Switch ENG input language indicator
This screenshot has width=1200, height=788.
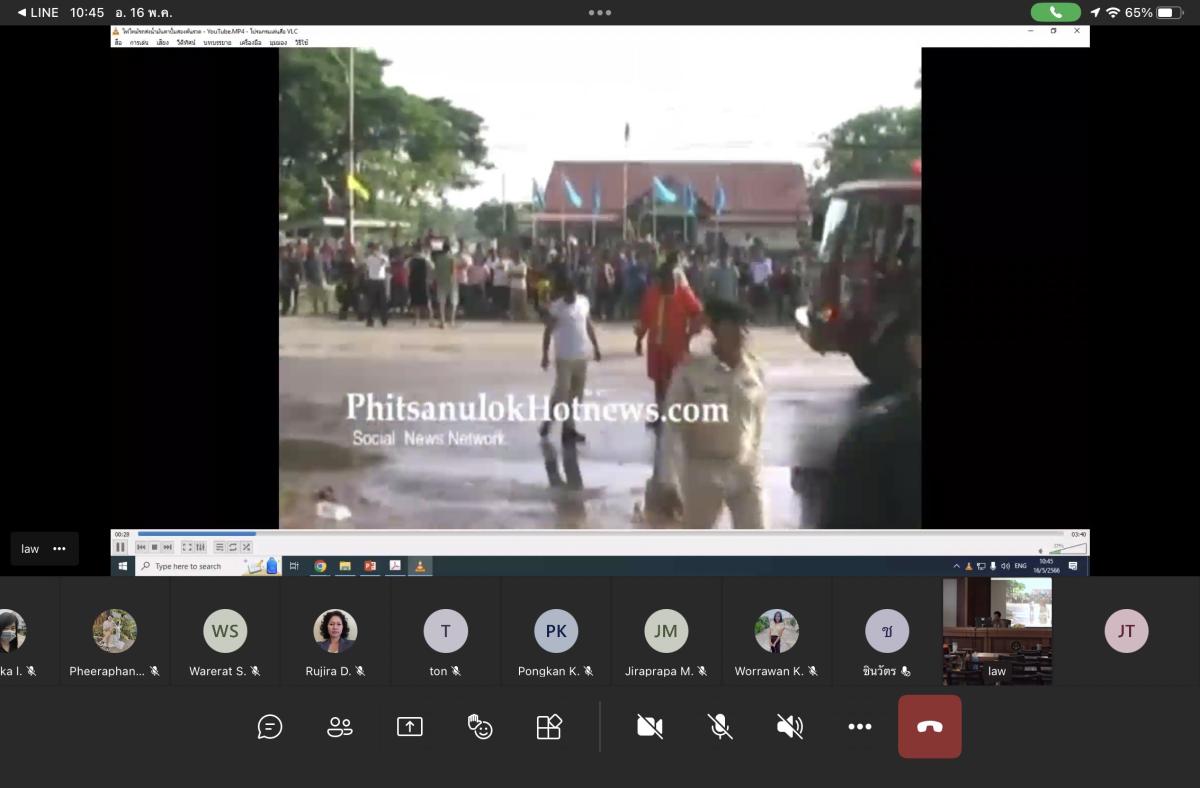(x=1020, y=566)
